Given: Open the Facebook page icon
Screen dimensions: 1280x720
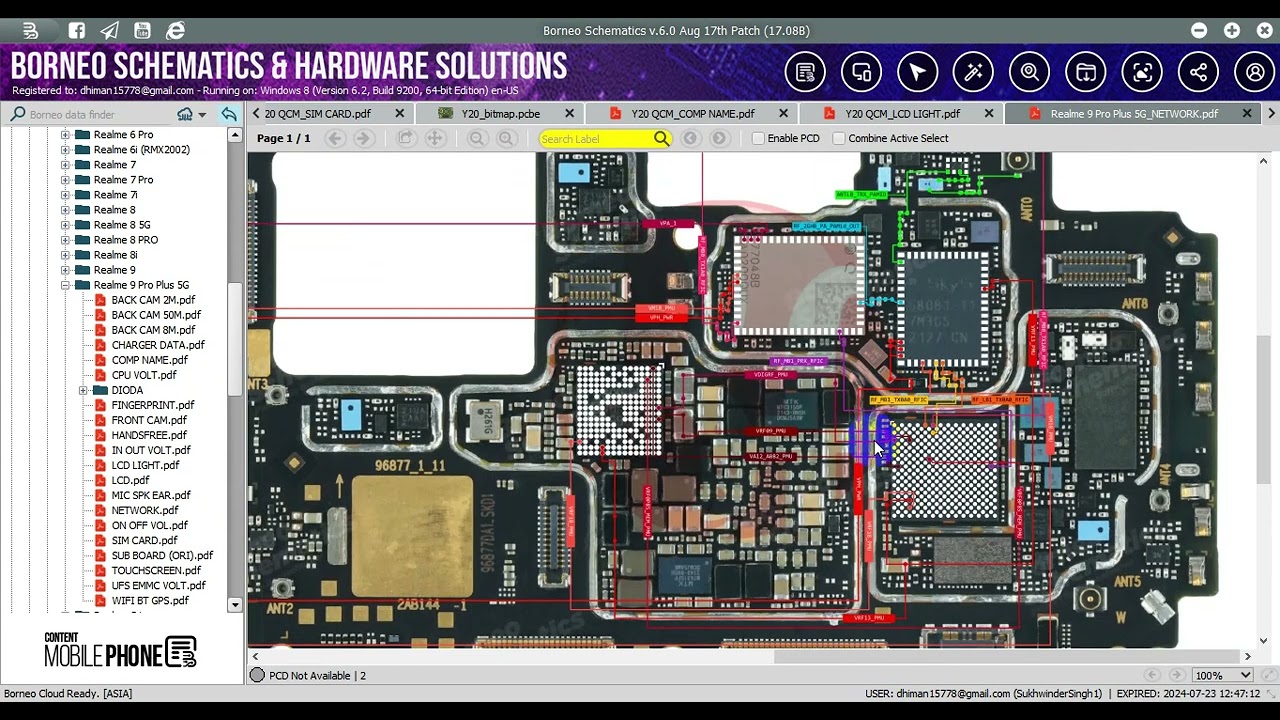Looking at the screenshot, I should (x=77, y=31).
